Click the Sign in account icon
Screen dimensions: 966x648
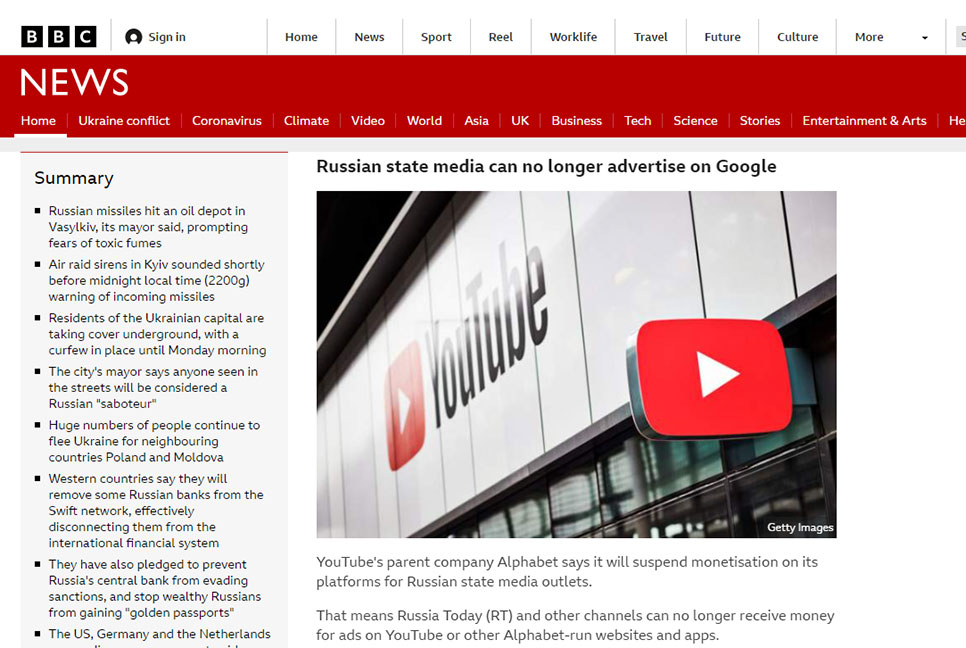tap(133, 37)
